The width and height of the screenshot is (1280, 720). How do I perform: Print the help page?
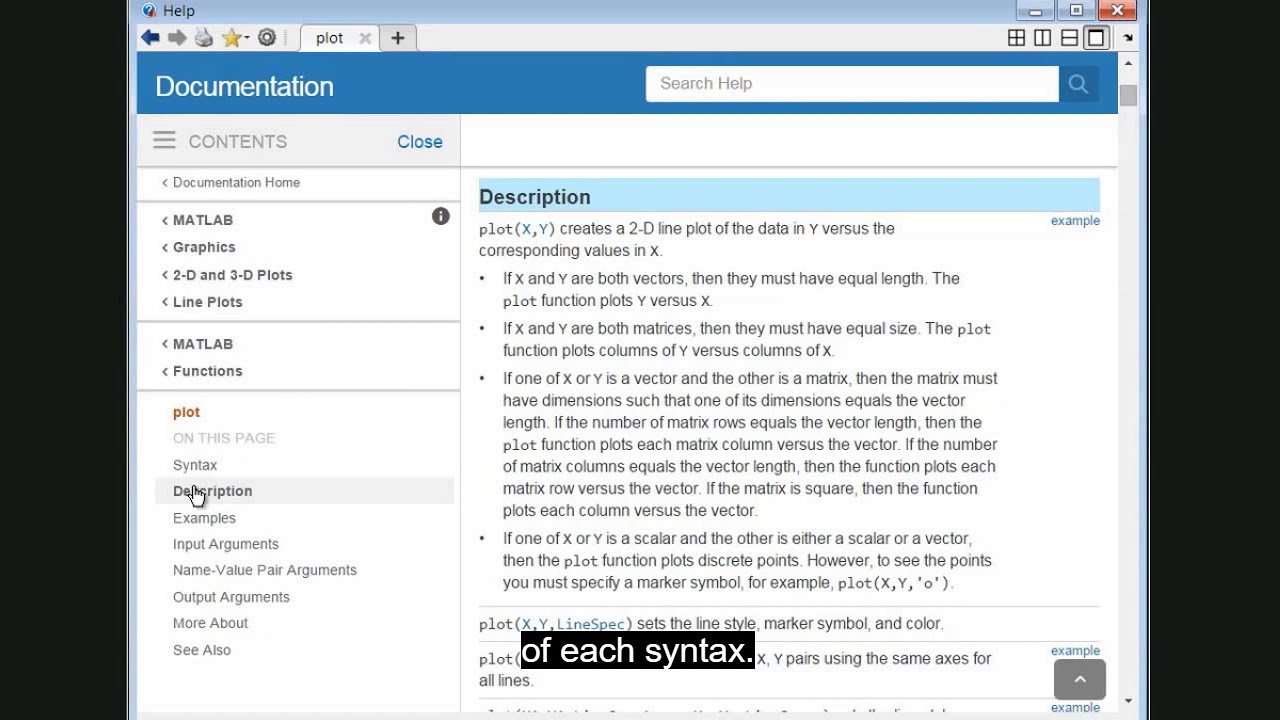click(204, 38)
